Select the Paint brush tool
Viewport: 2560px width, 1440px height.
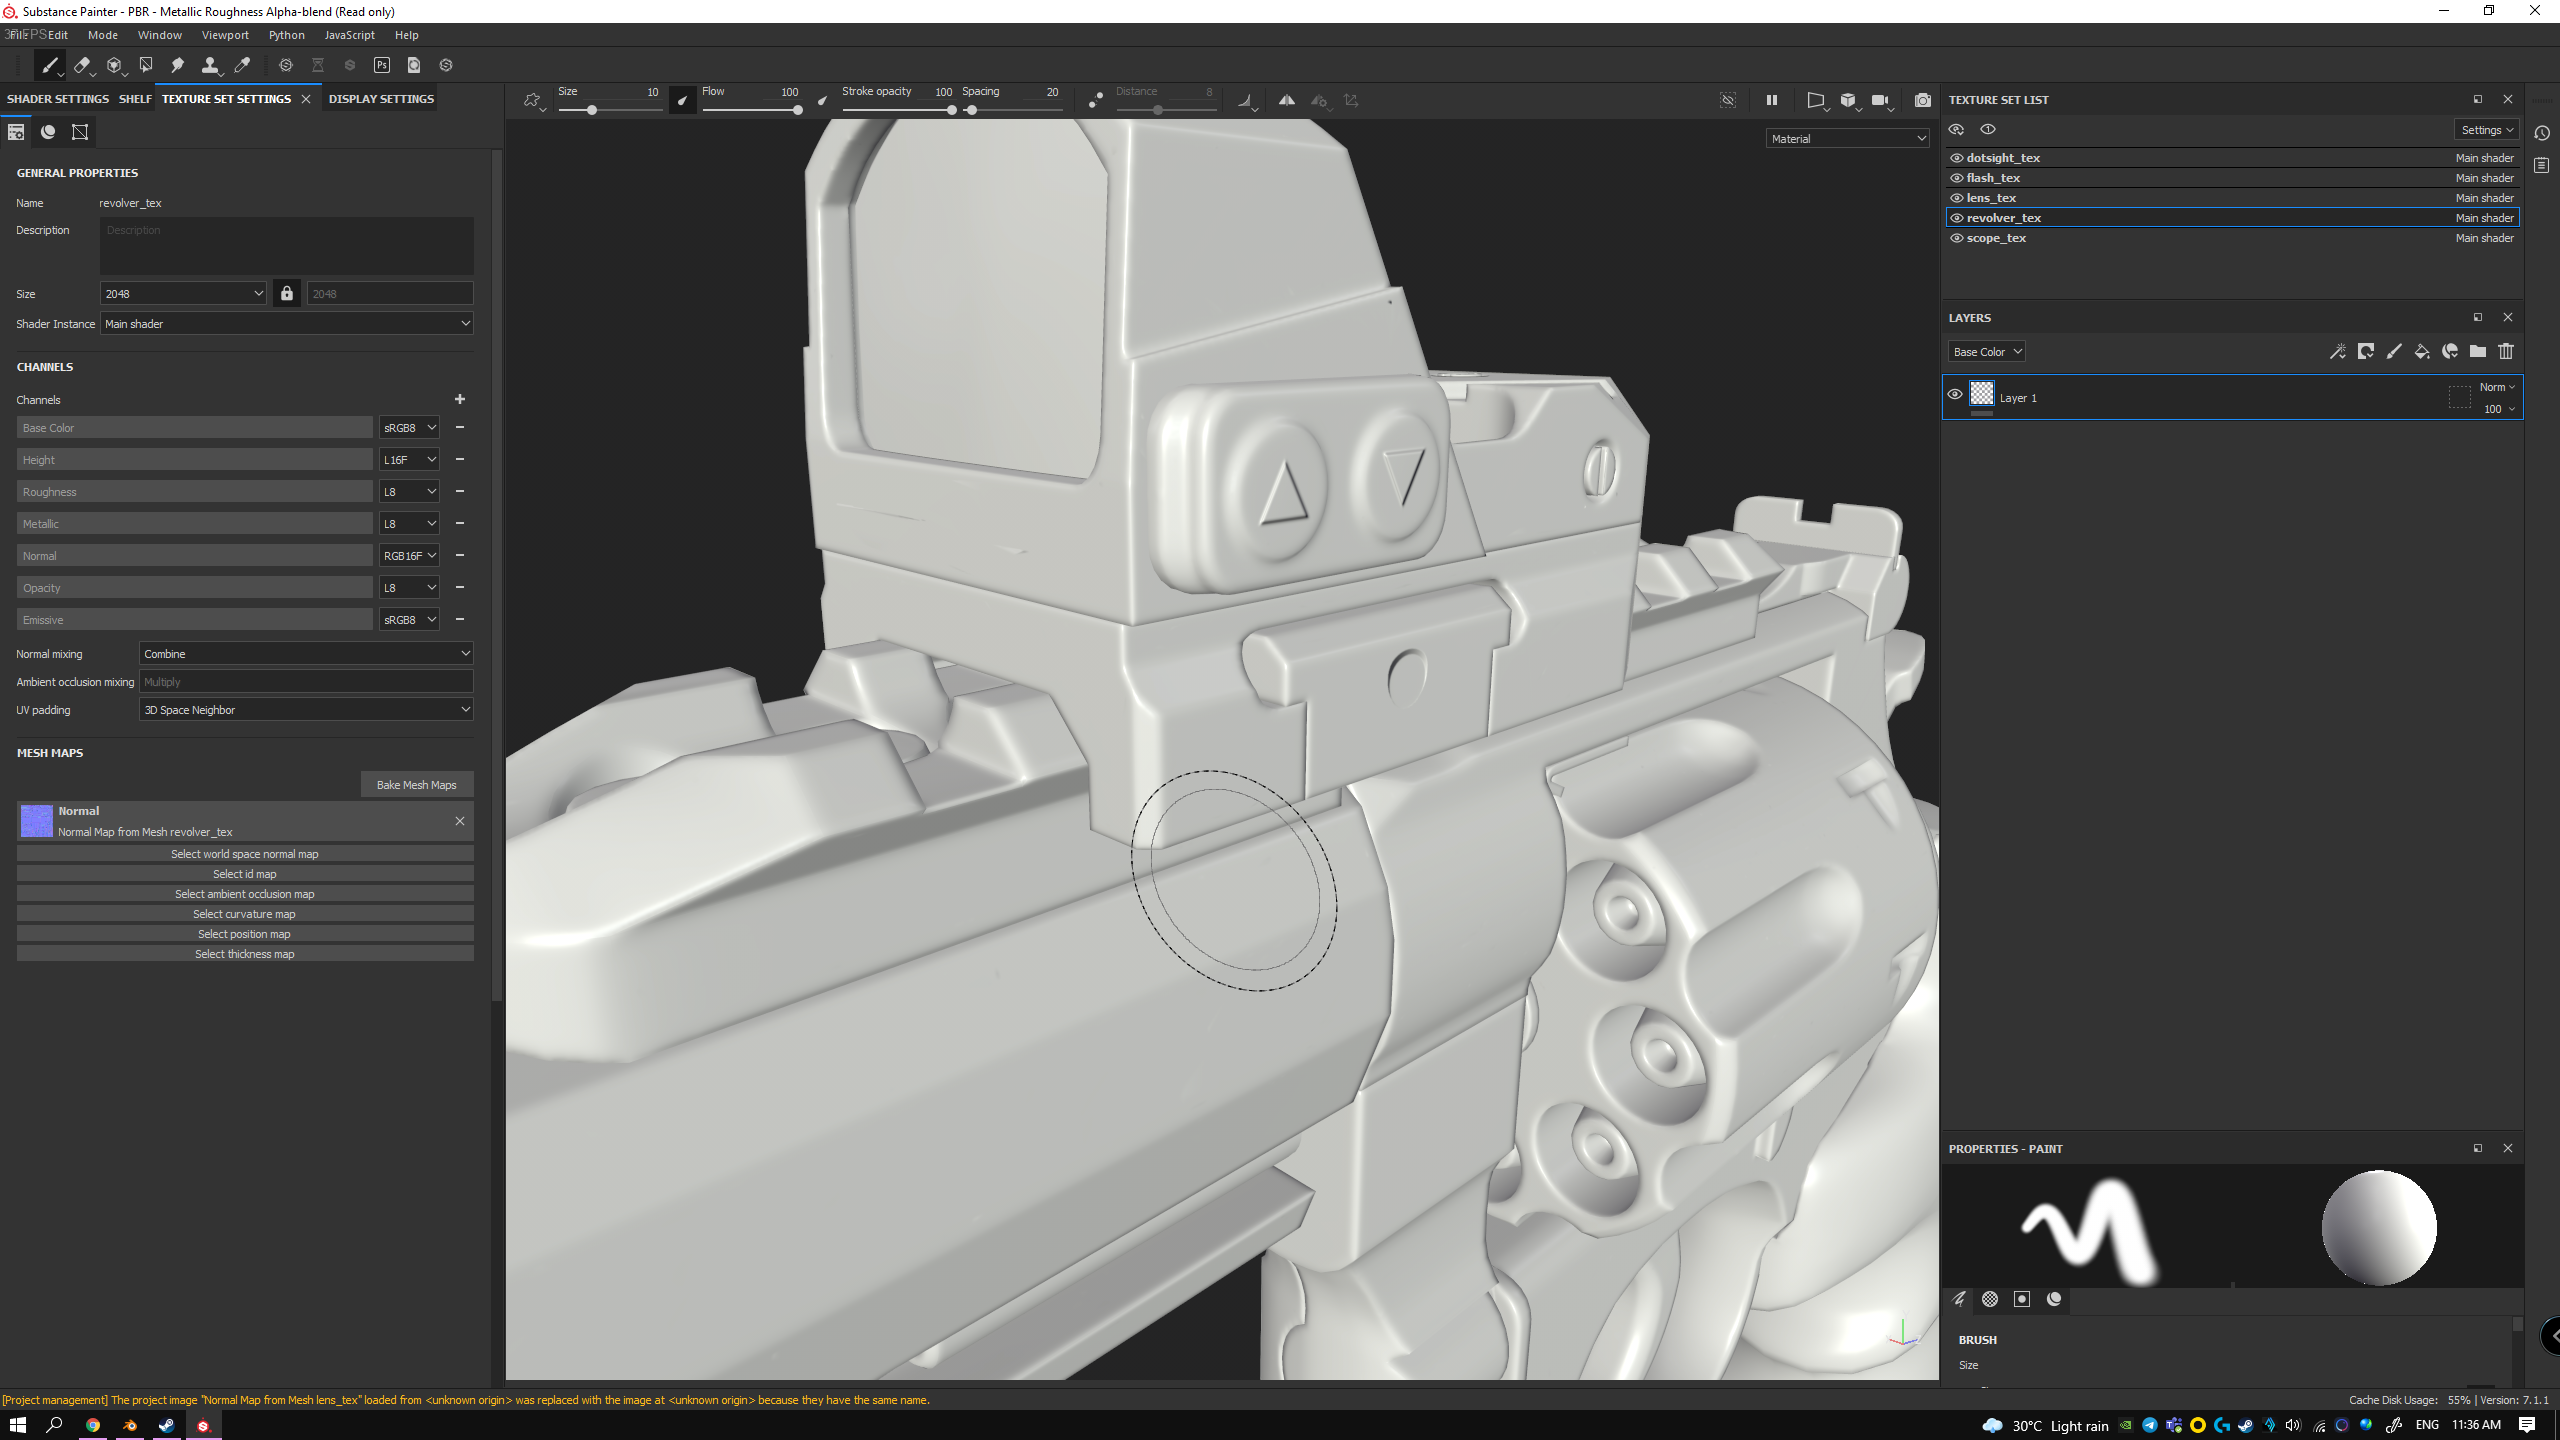tap(49, 66)
